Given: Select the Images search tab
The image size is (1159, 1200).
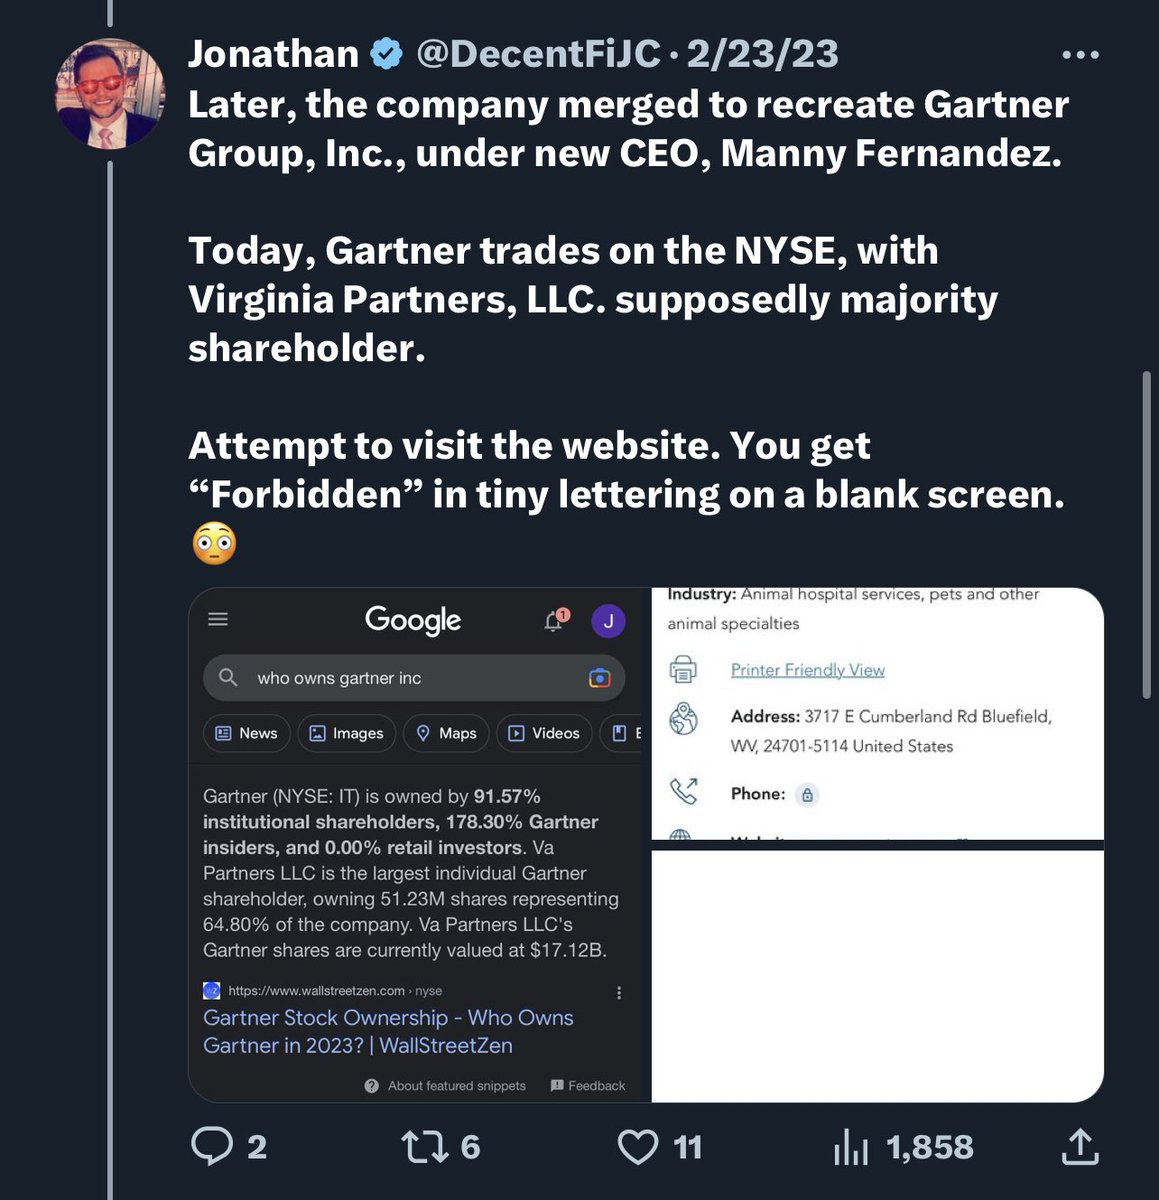Looking at the screenshot, I should pyautogui.click(x=346, y=733).
